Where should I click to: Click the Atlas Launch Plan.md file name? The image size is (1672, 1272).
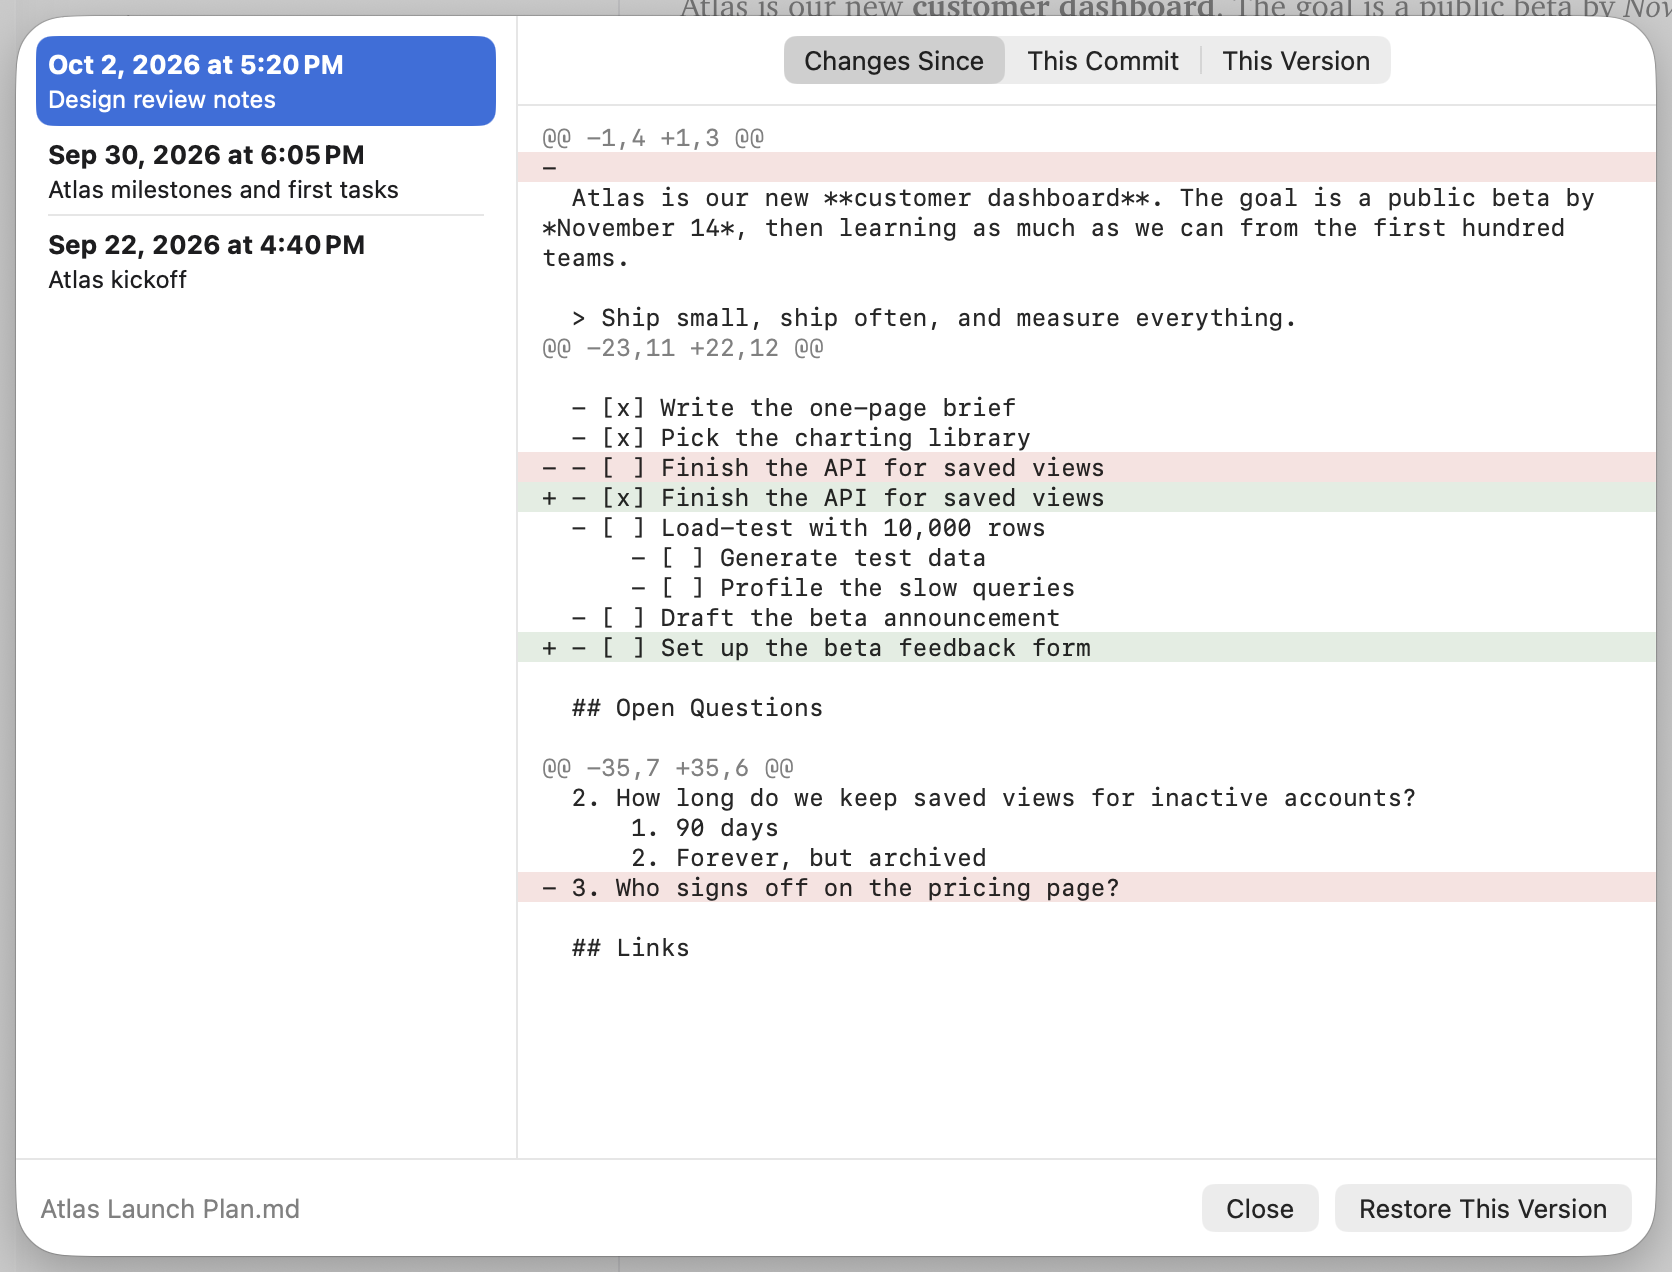pos(170,1209)
